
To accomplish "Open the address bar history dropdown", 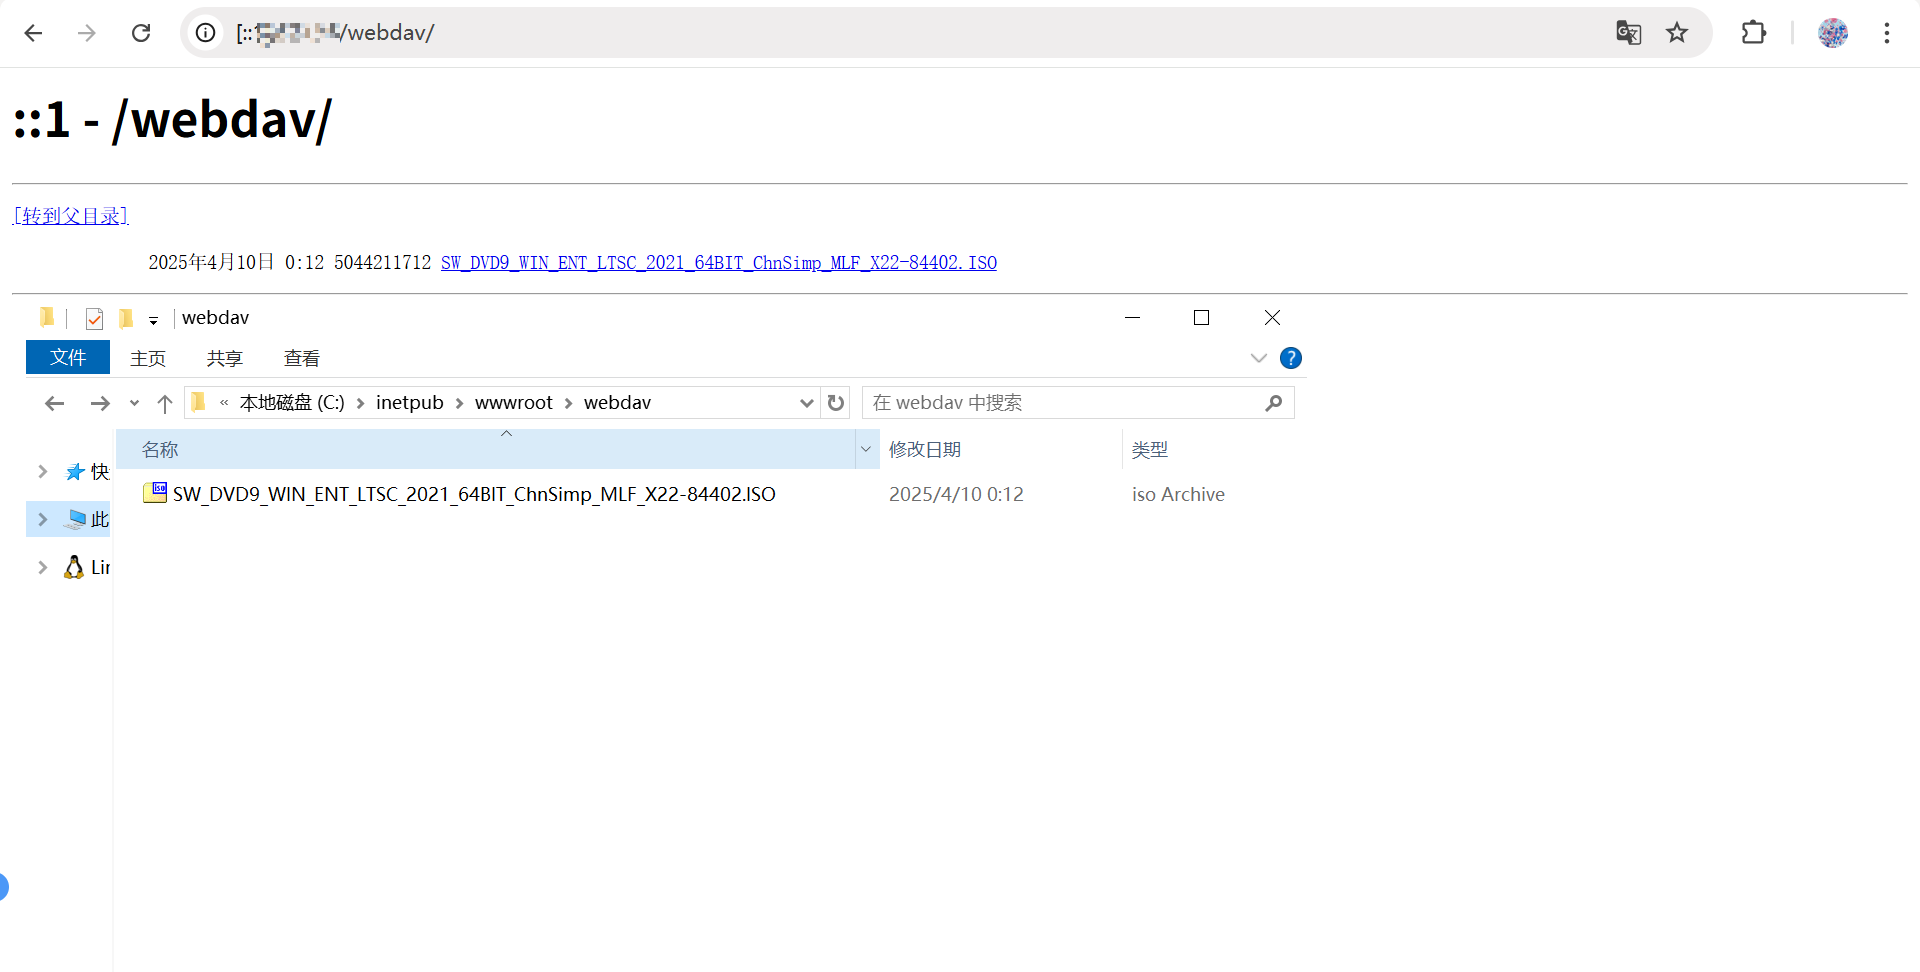I will (x=806, y=403).
